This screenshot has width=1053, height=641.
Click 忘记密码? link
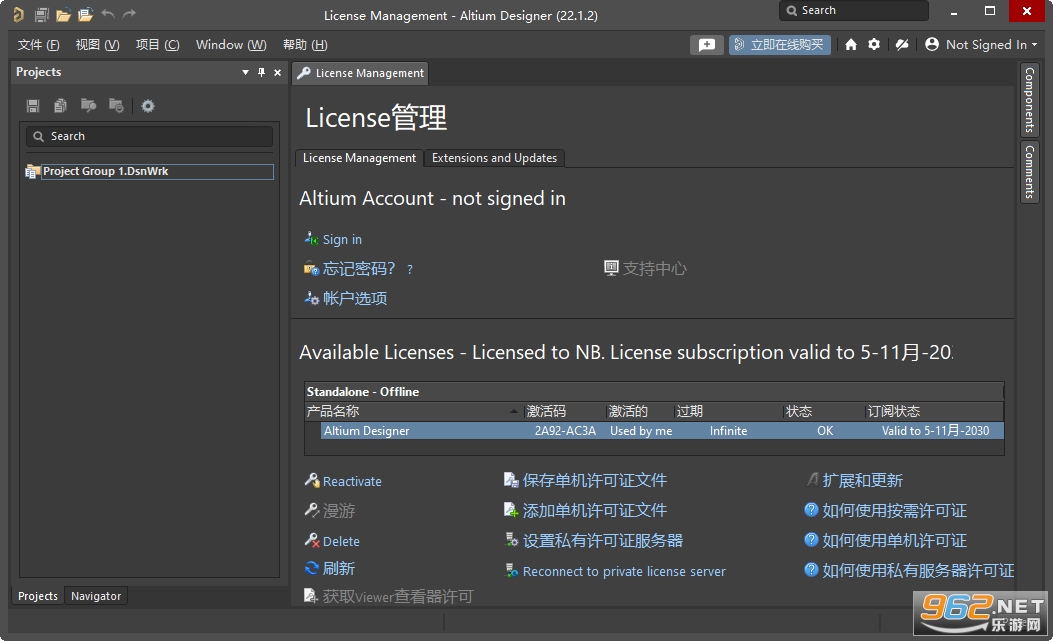point(359,269)
